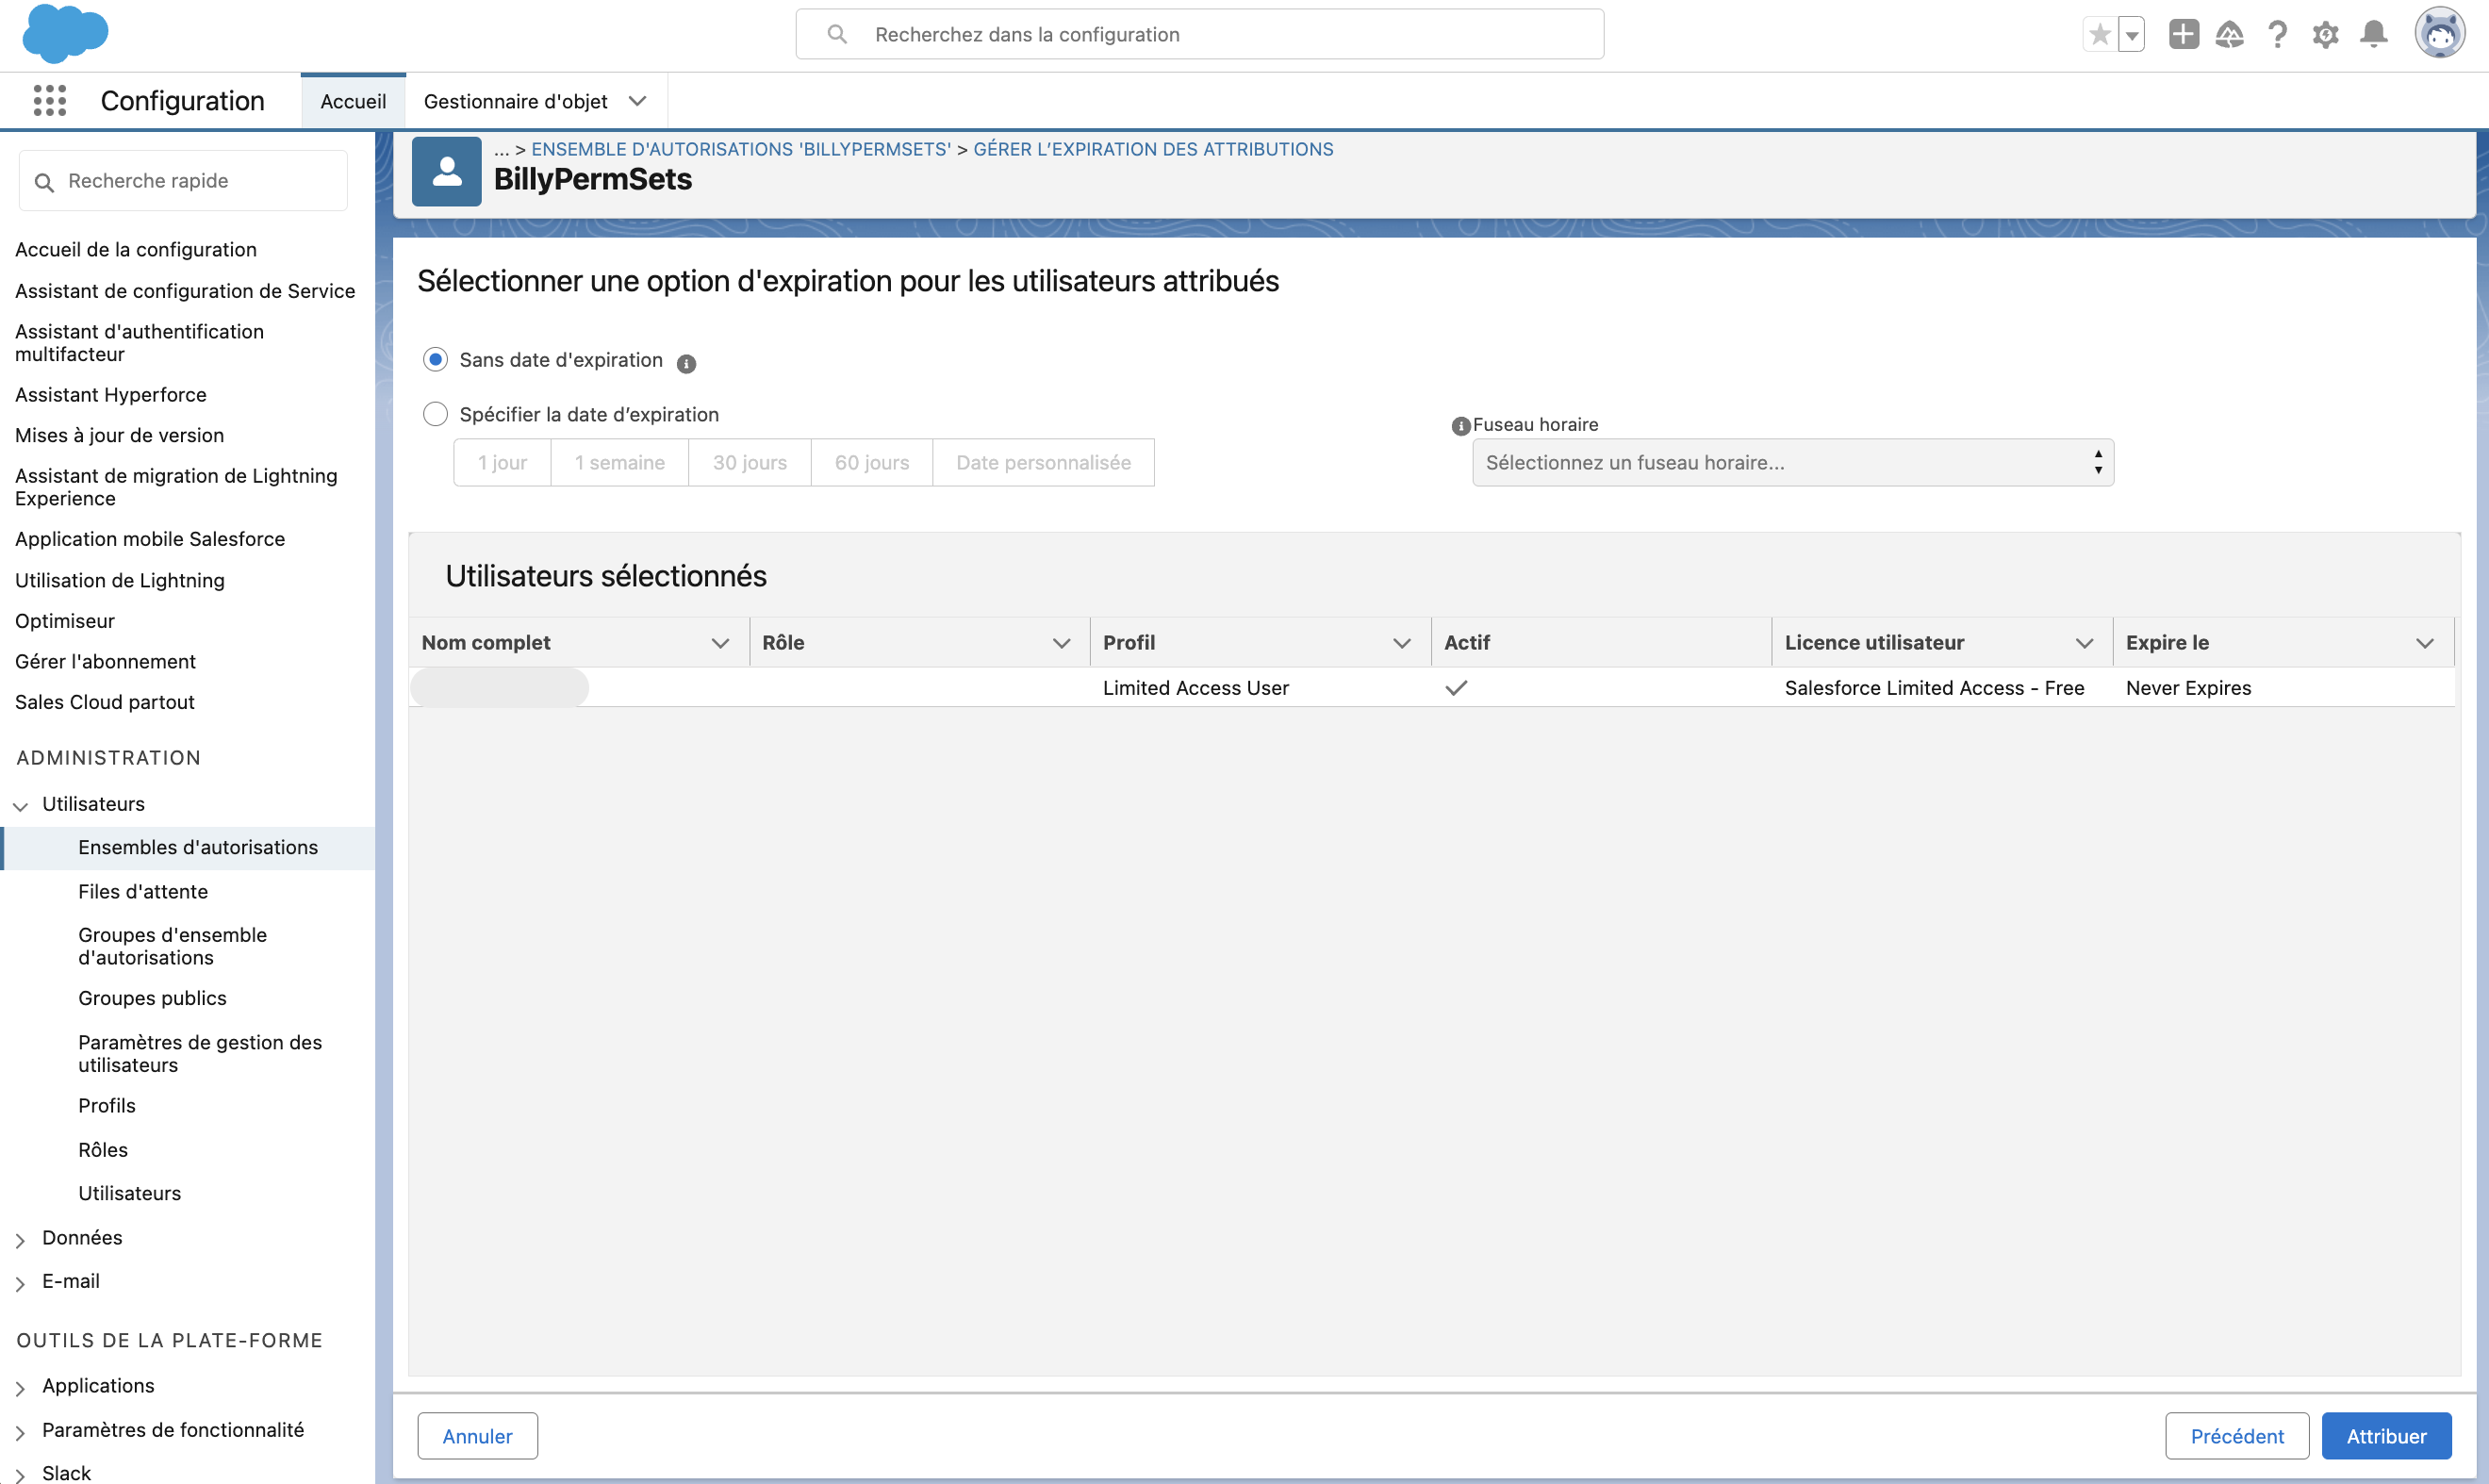The width and height of the screenshot is (2489, 1484).
Task: Click the favorites star icon
Action: click(x=2100, y=35)
